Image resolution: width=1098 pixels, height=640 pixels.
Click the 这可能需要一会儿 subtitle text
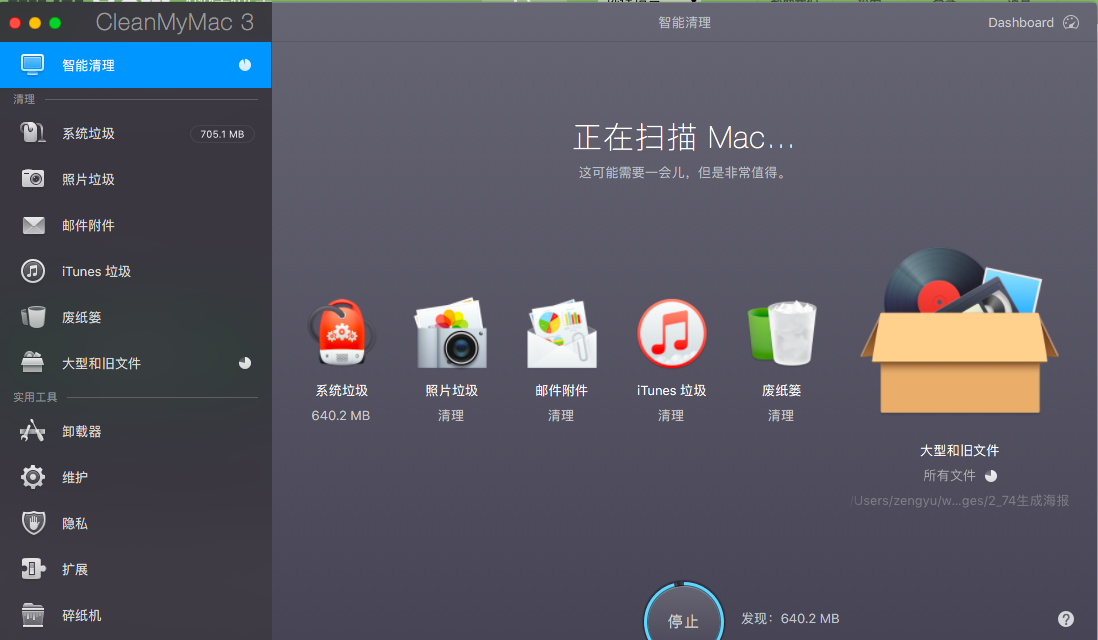coord(683,172)
